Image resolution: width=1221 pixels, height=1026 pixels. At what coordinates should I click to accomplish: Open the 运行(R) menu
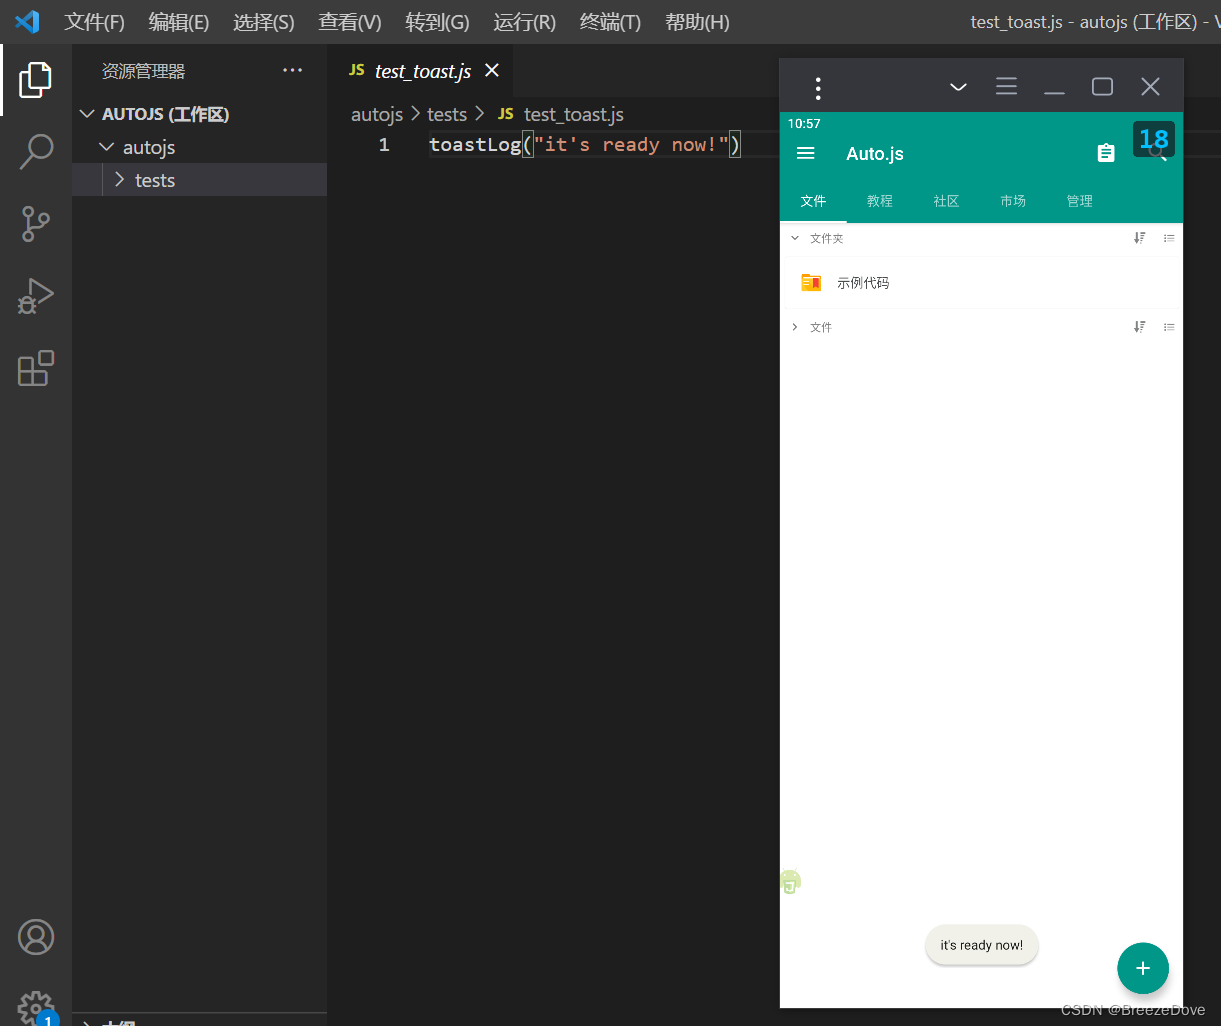524,22
